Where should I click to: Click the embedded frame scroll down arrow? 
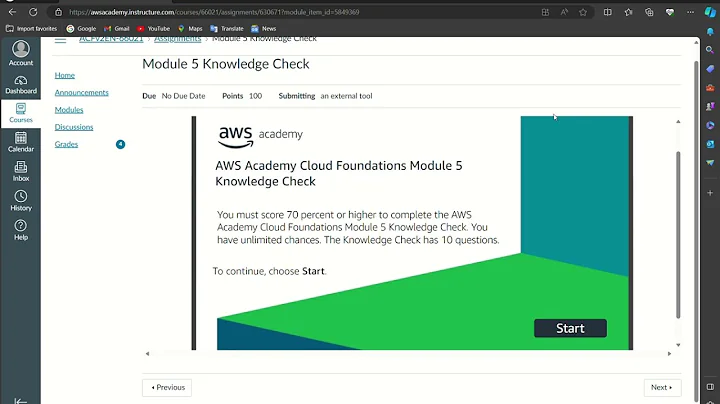point(678,345)
